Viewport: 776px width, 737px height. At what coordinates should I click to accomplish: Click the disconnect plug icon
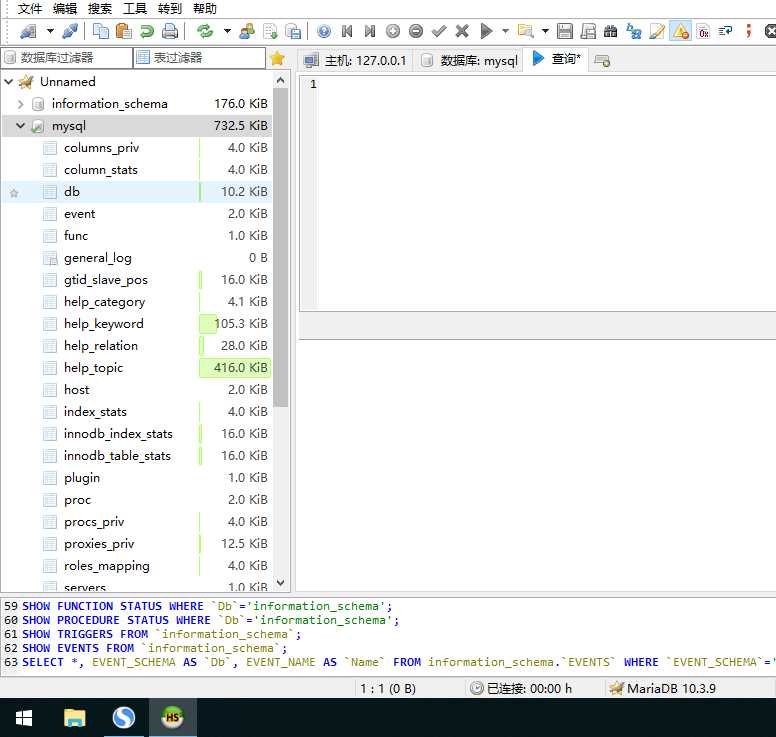70,32
